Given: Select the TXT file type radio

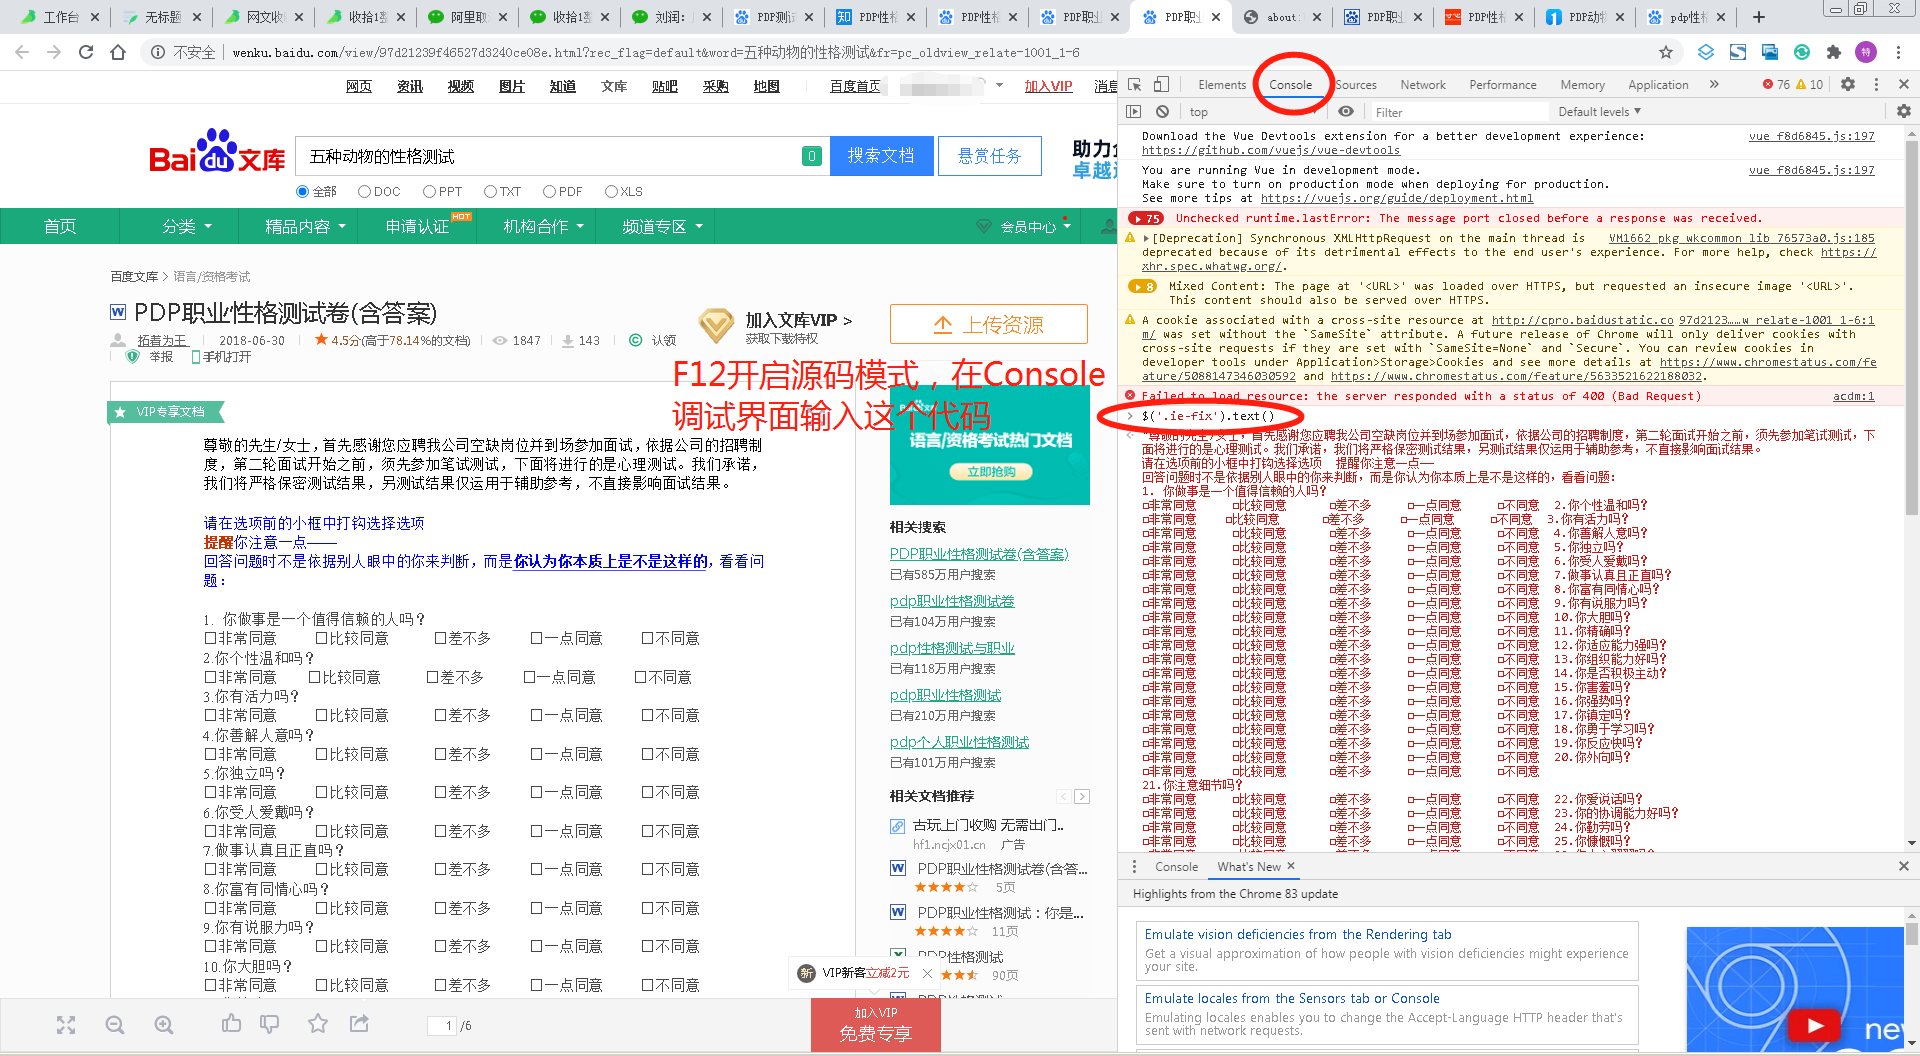Looking at the screenshot, I should [x=490, y=192].
